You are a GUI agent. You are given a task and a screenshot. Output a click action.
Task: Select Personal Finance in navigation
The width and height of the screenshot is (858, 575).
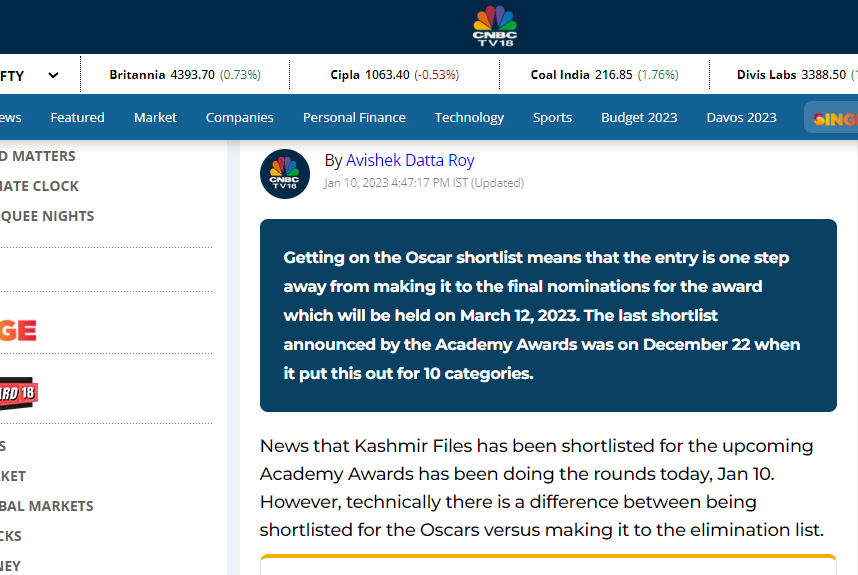[354, 117]
